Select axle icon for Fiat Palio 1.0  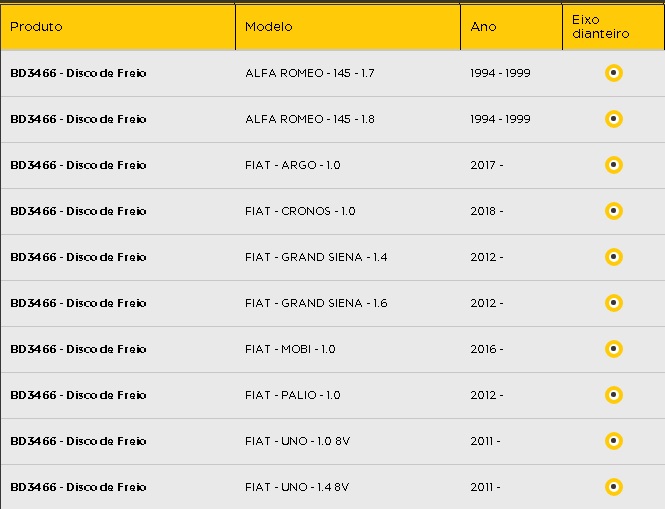coord(614,395)
